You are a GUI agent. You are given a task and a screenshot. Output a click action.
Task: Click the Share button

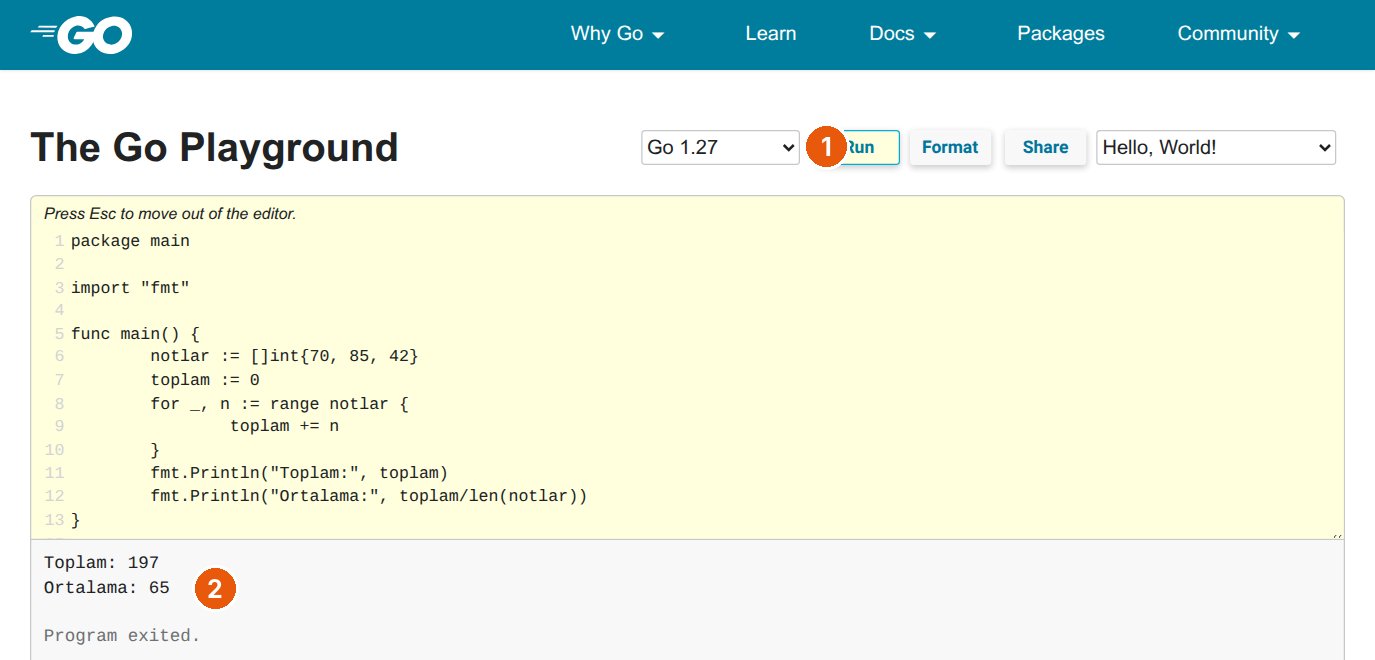(1045, 147)
